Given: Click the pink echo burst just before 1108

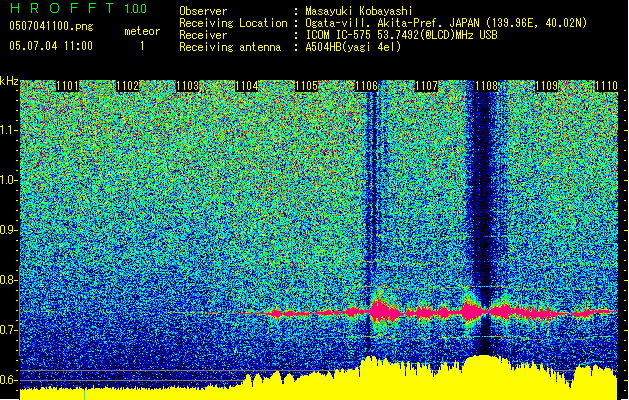Looking at the screenshot, I should [x=472, y=311].
